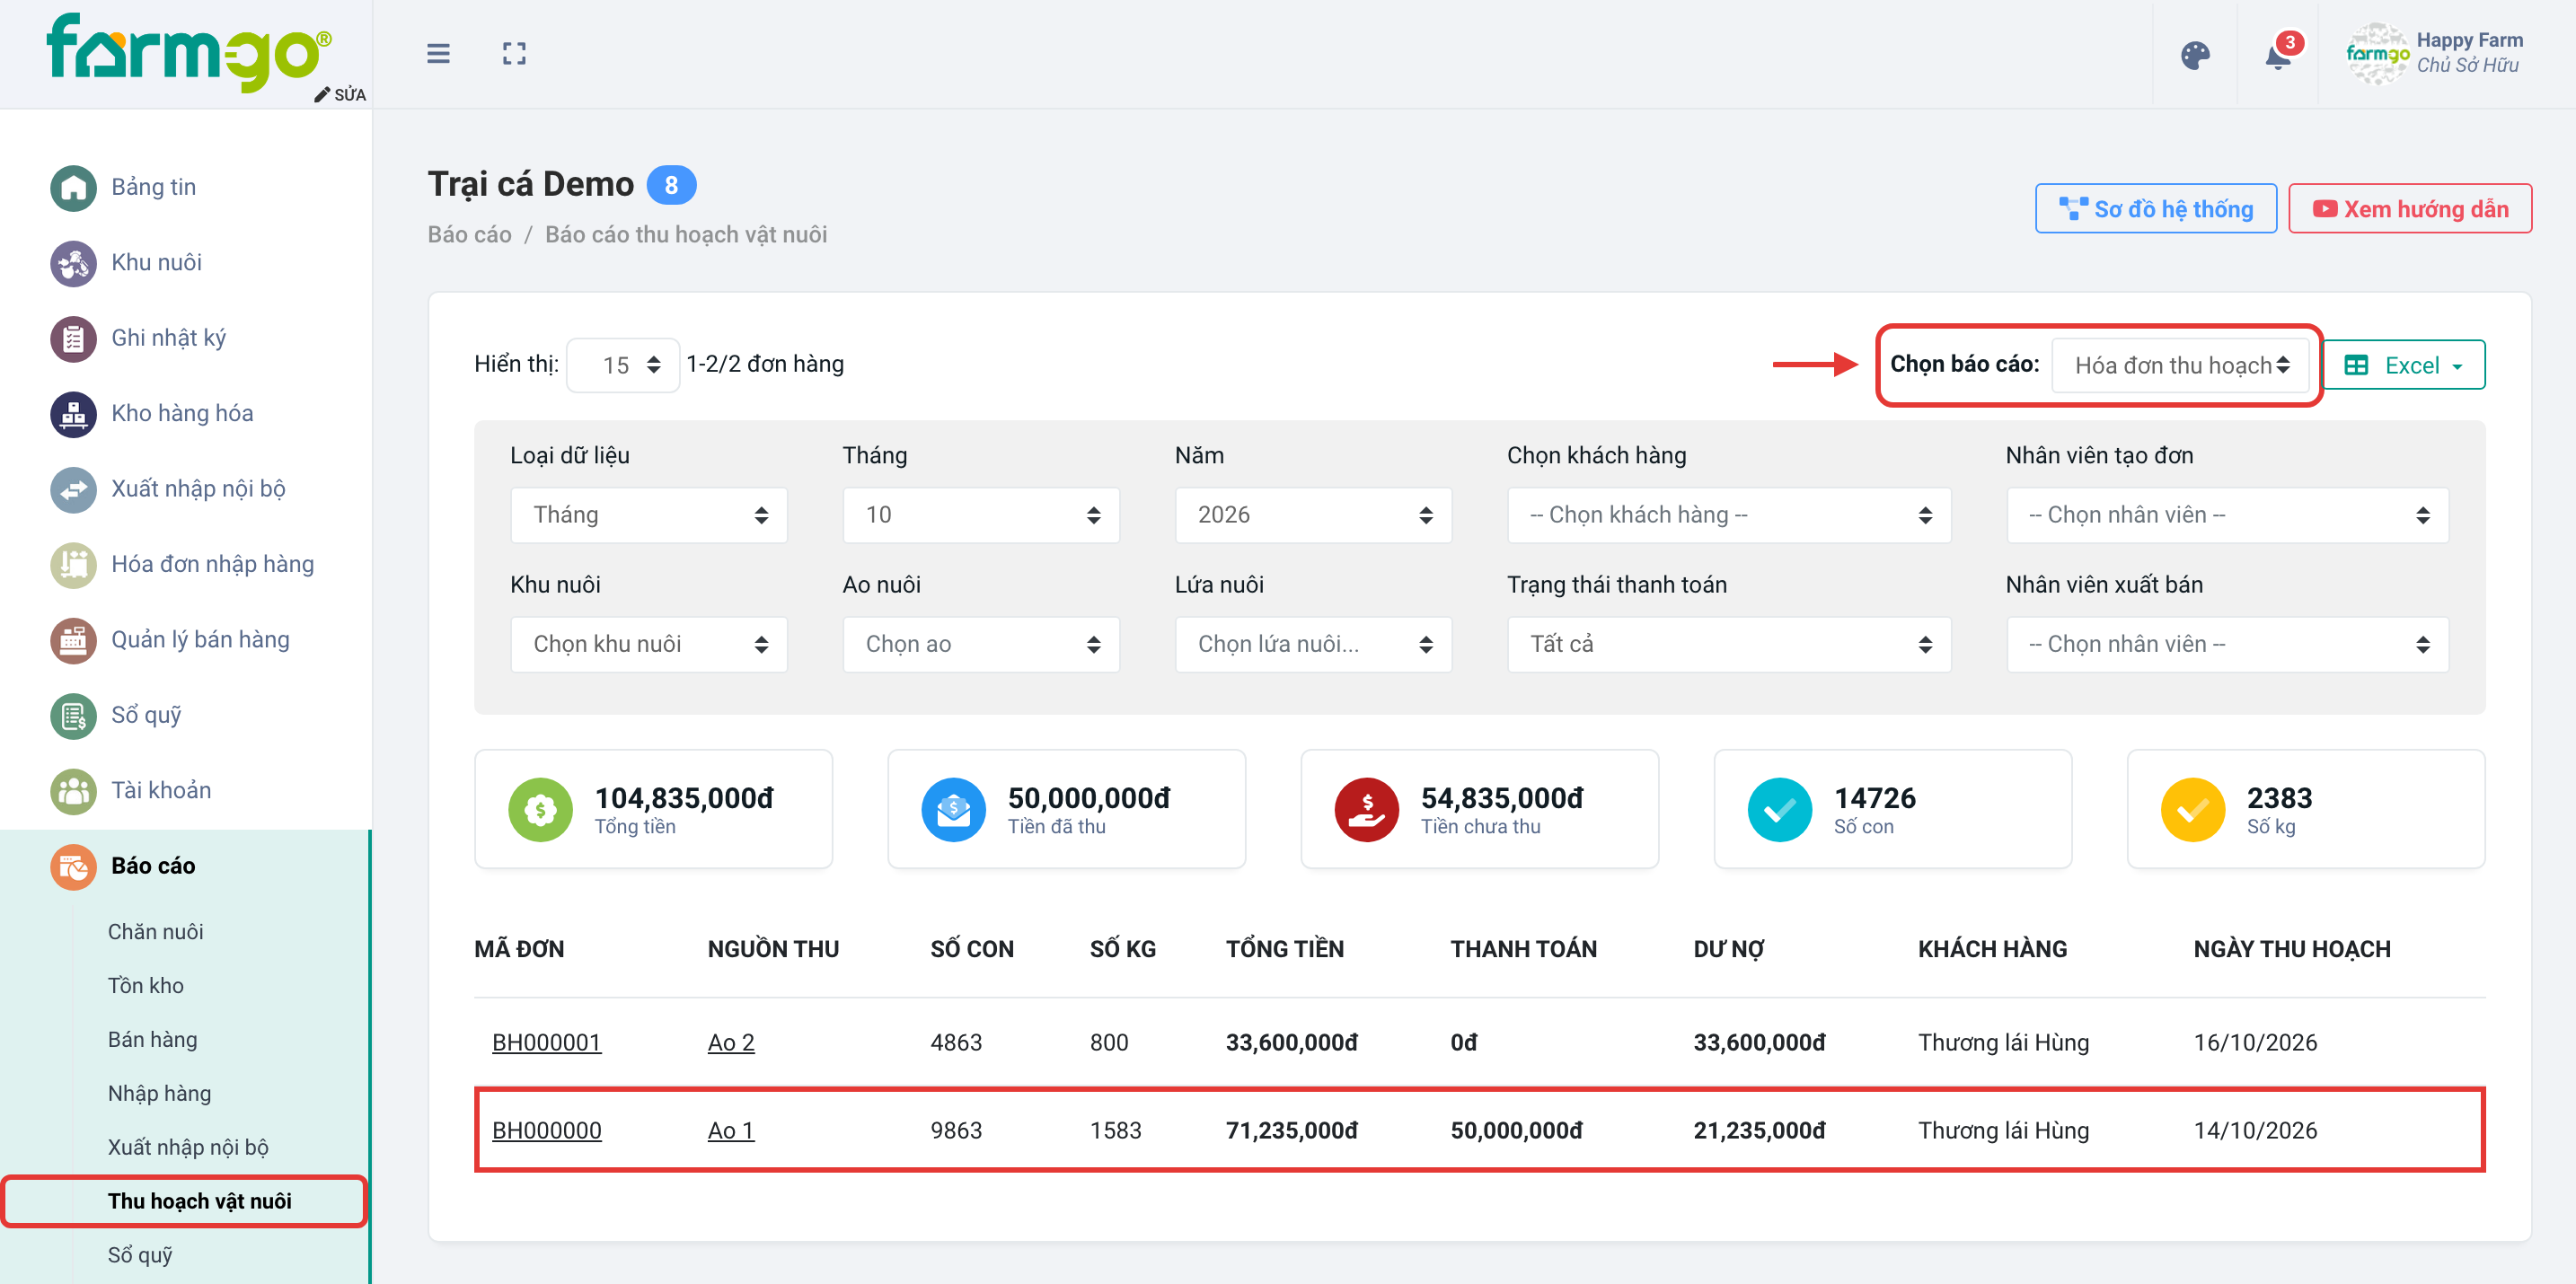Open the Loại dữ liệu dropdown
The width and height of the screenshot is (2576, 1284).
[649, 515]
